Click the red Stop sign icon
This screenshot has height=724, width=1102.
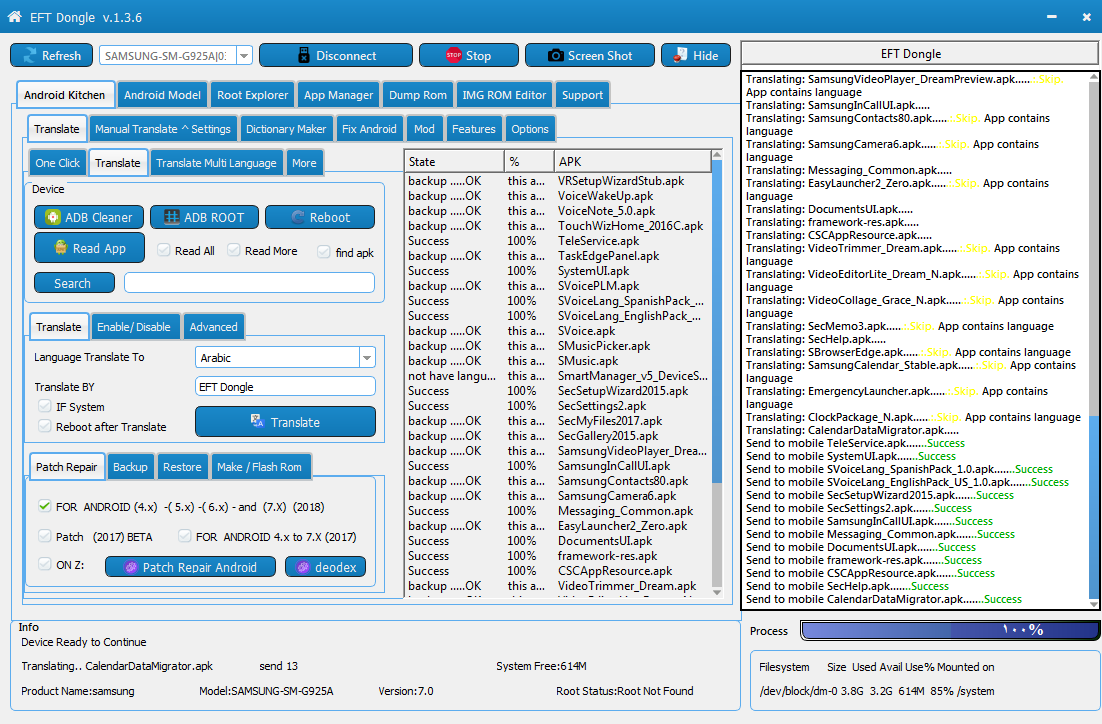pyautogui.click(x=453, y=56)
